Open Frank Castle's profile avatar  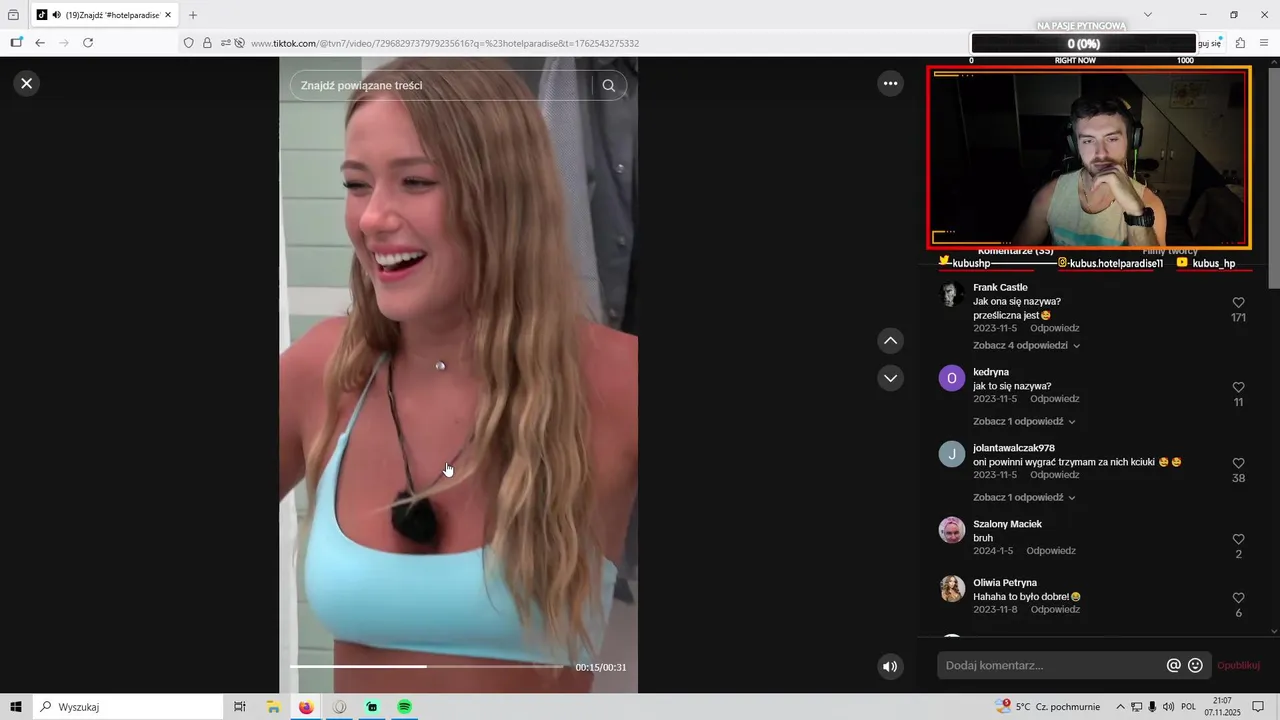[x=952, y=294]
